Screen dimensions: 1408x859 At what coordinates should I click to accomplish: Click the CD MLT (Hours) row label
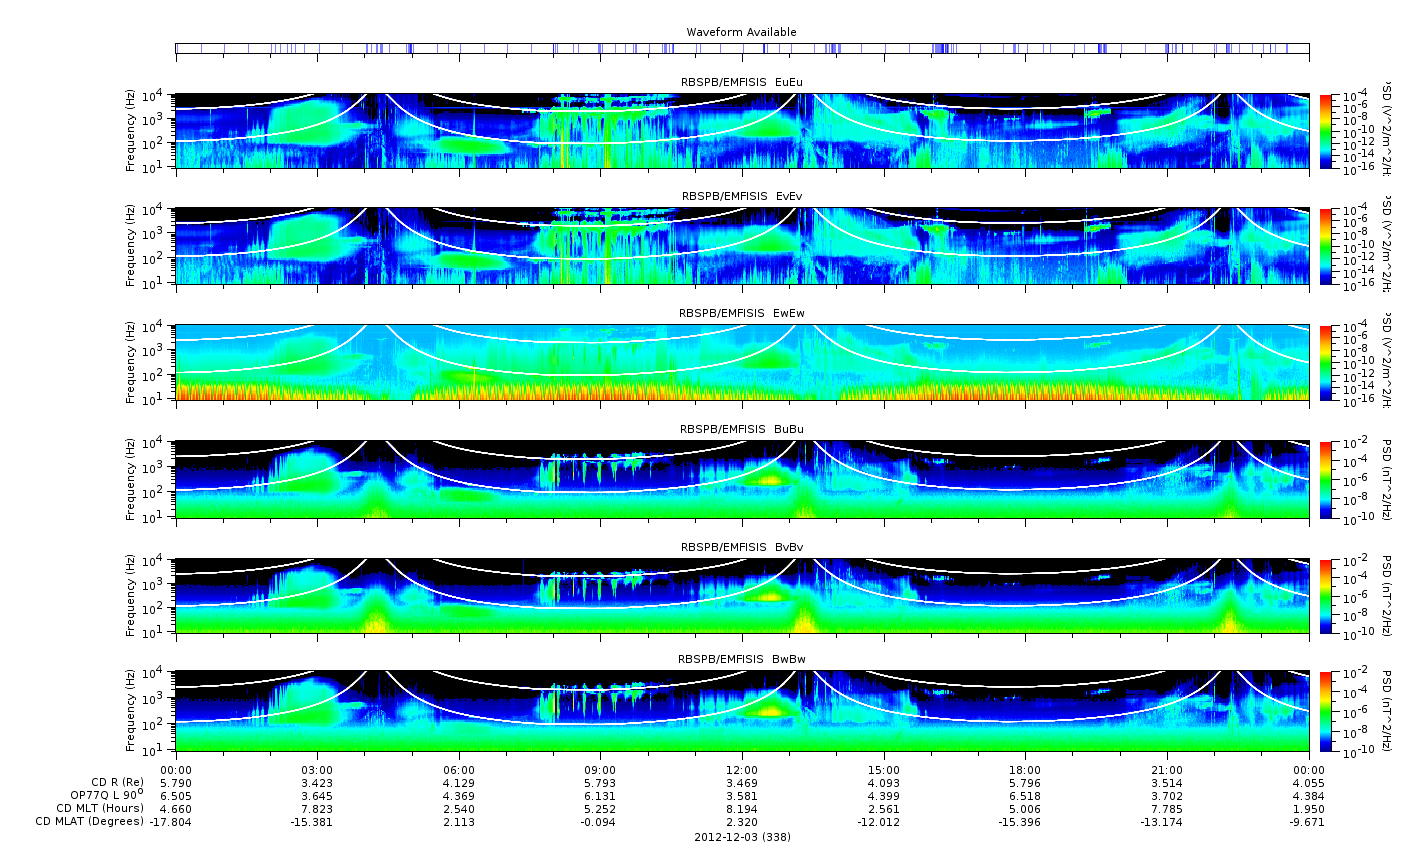(x=99, y=808)
